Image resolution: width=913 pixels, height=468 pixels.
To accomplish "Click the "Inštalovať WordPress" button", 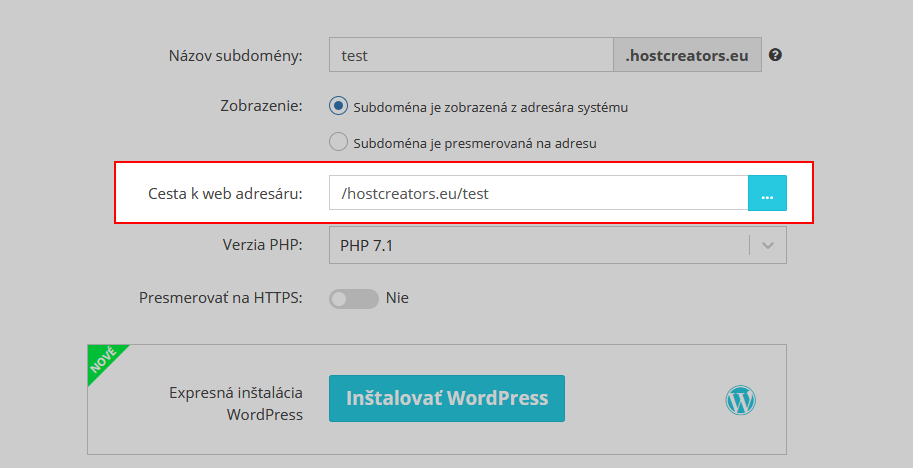I will coord(447,398).
